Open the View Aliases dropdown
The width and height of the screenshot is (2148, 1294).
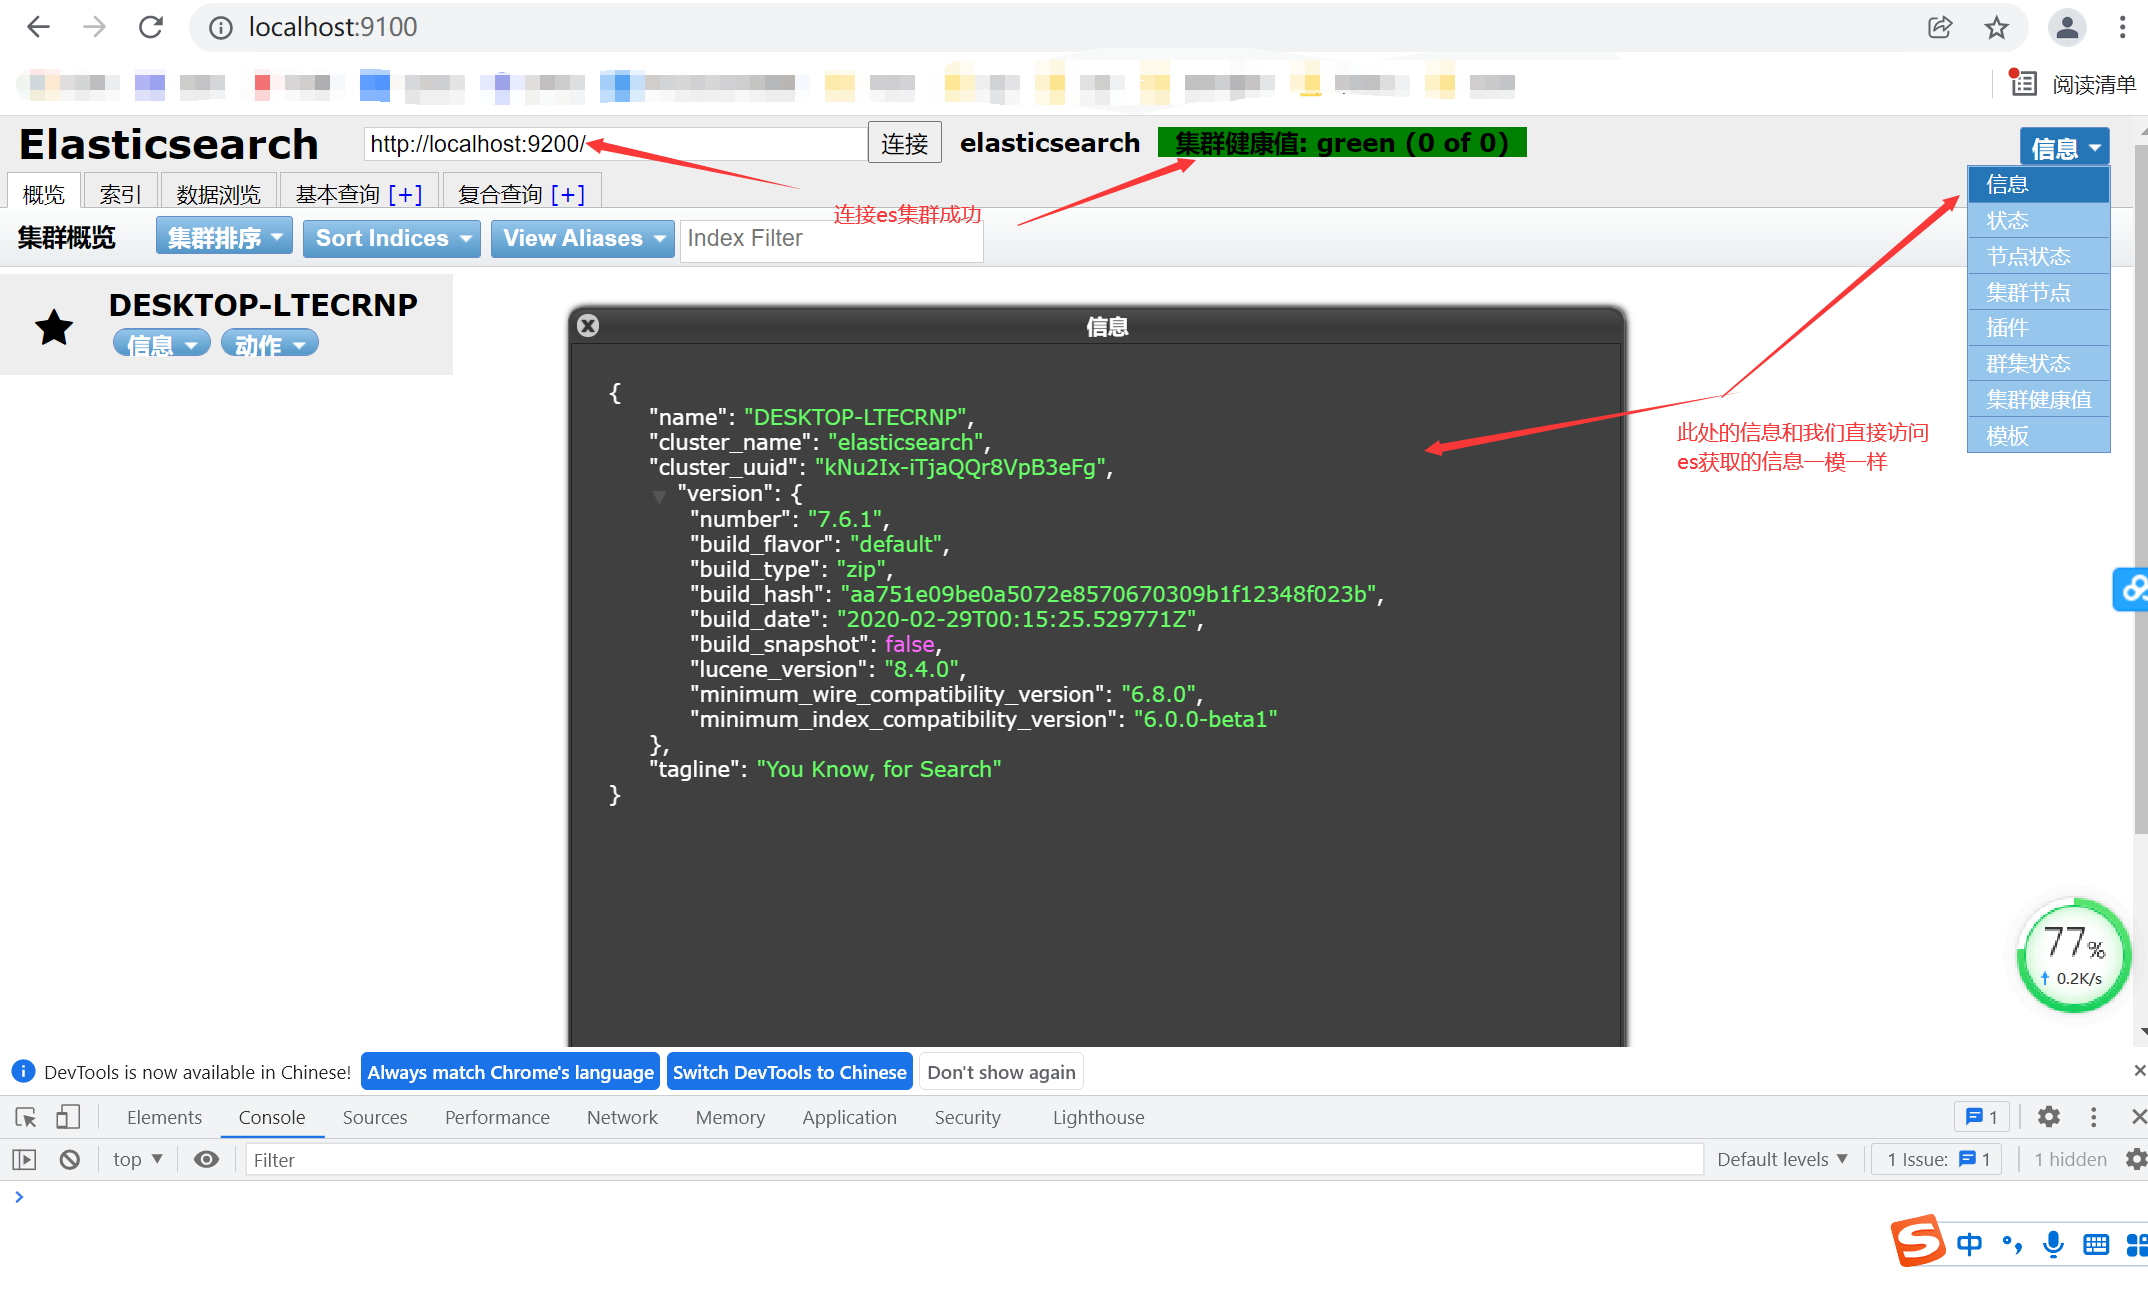pos(583,238)
